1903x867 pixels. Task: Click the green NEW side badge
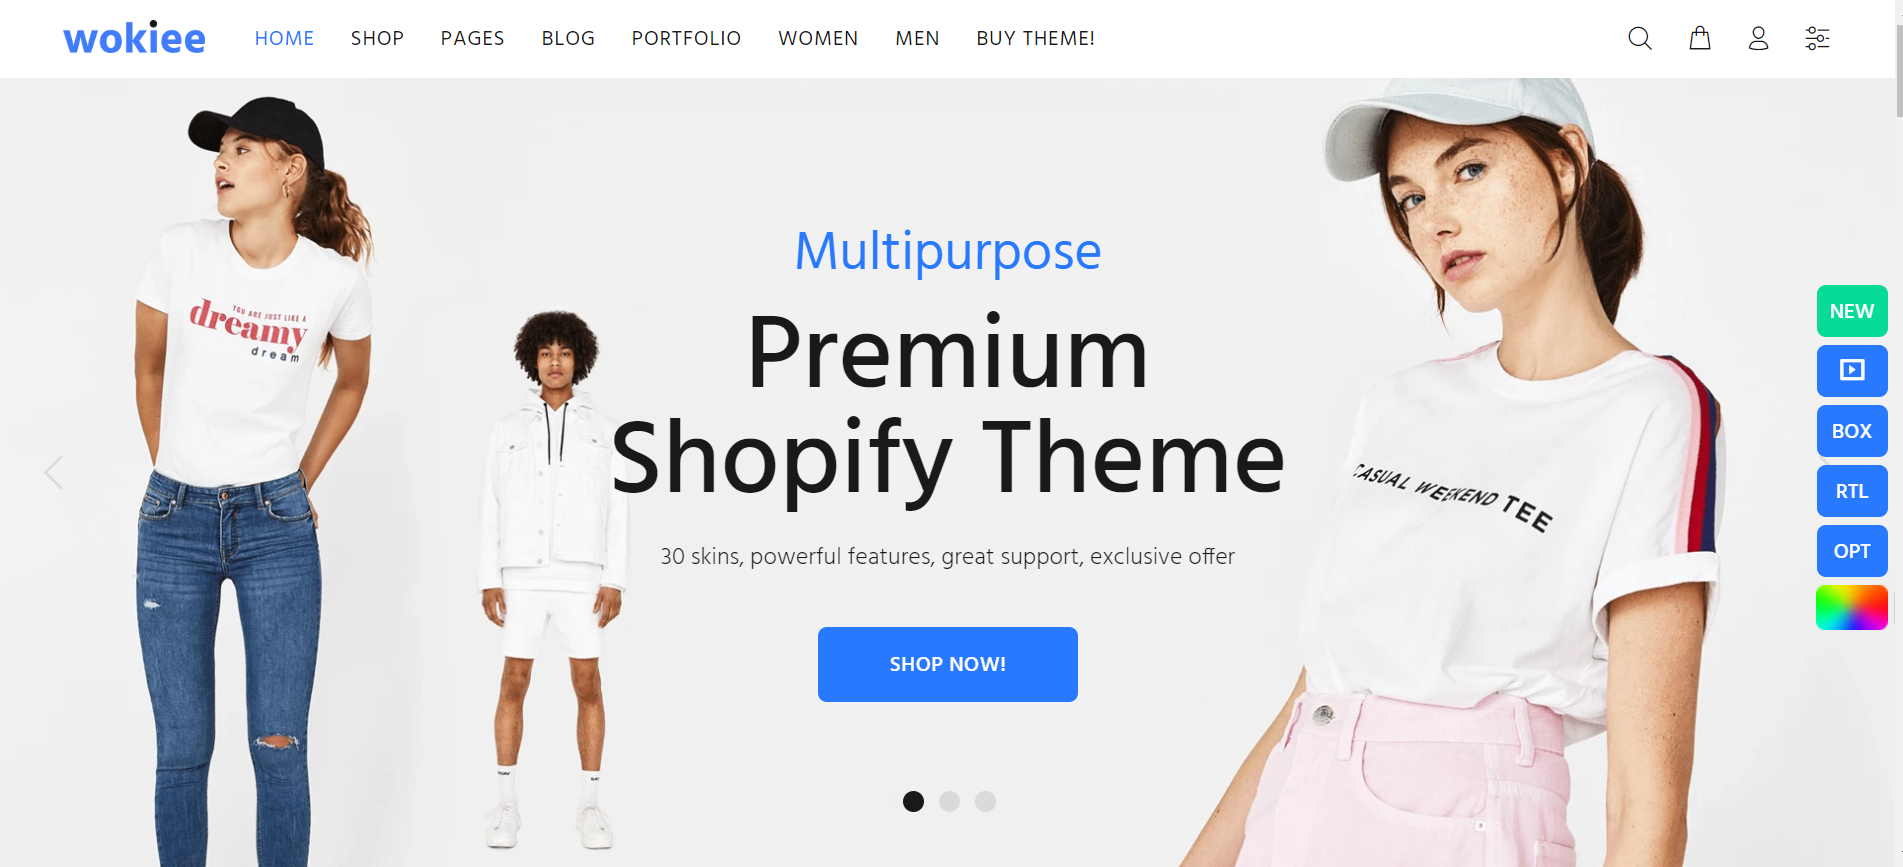[1852, 311]
